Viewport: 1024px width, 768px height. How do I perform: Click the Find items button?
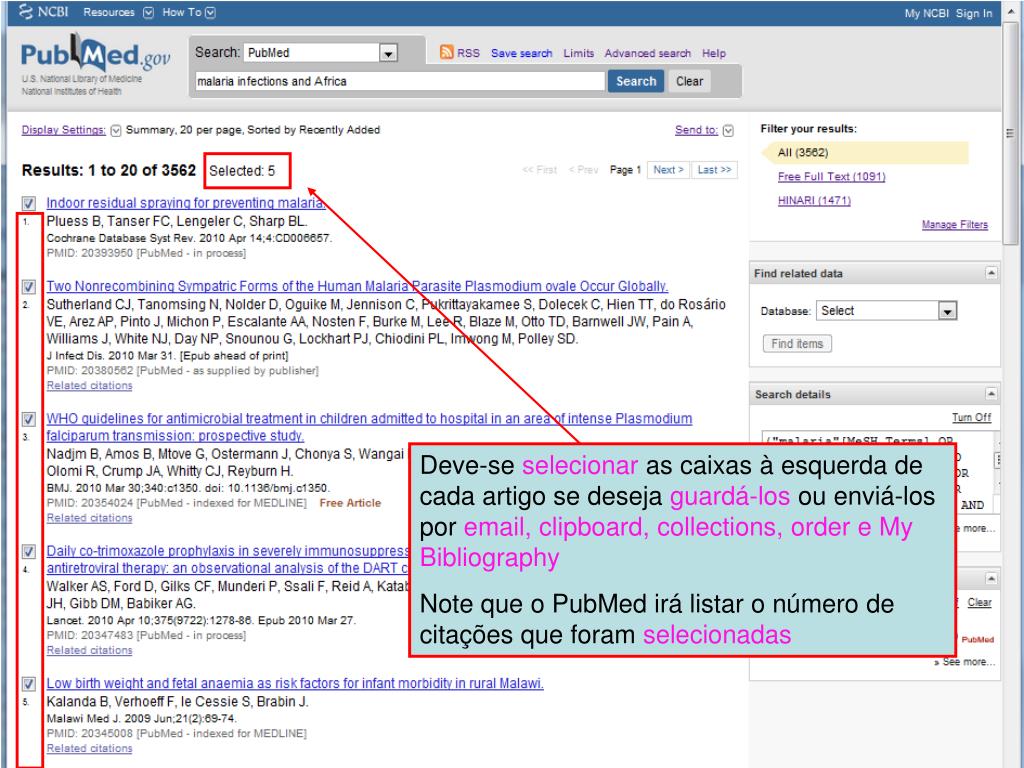tap(797, 344)
